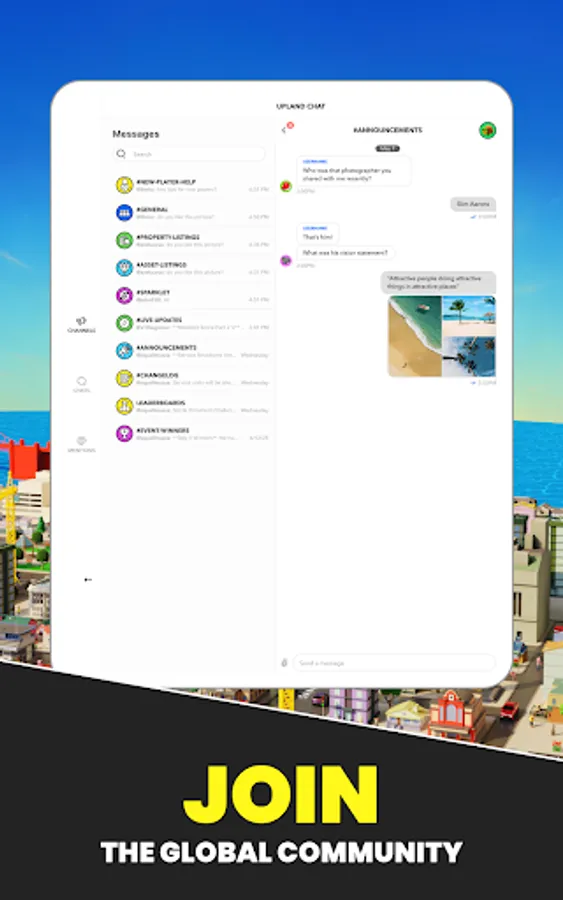The width and height of the screenshot is (563, 900).
Task: Click the #ANNOUNCEMENTS chat header title
Action: pos(387,130)
